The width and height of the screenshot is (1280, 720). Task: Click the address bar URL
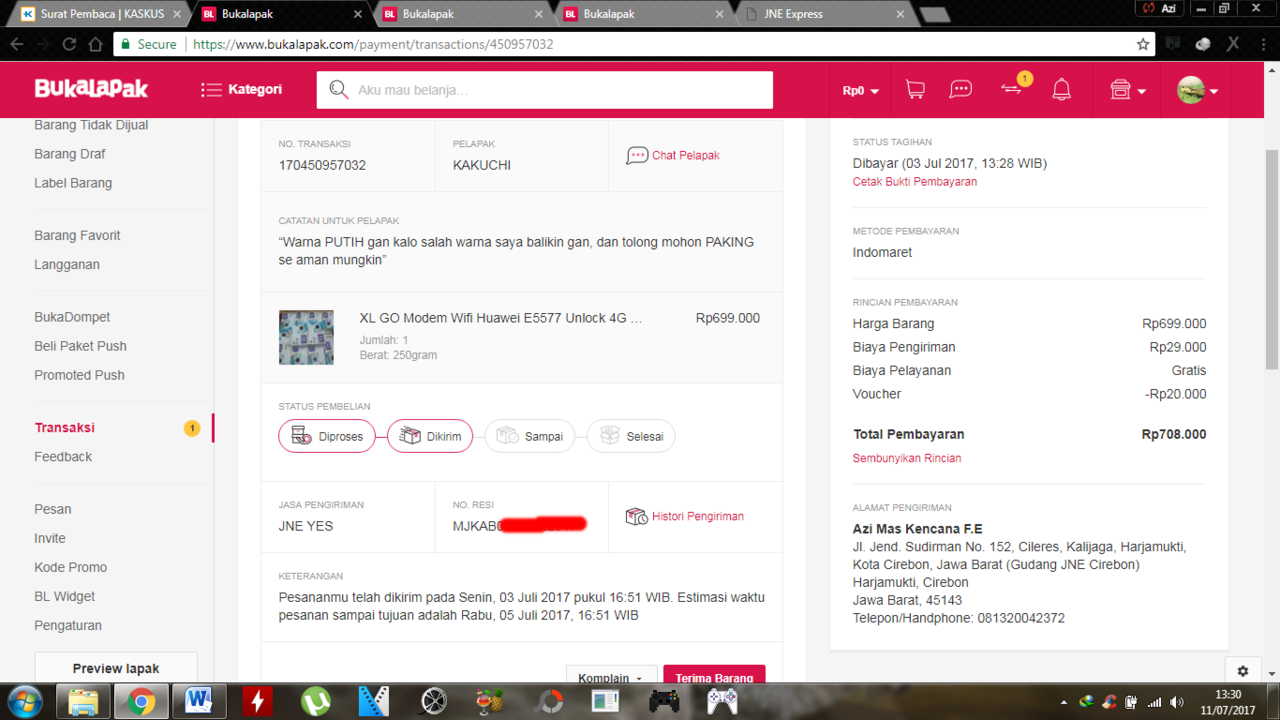(373, 44)
